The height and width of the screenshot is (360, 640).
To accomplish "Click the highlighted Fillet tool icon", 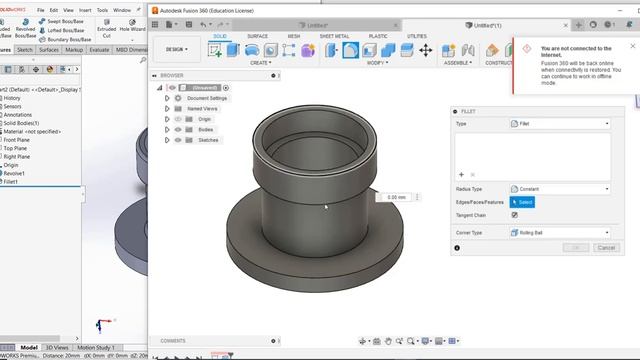I will pyautogui.click(x=351, y=50).
